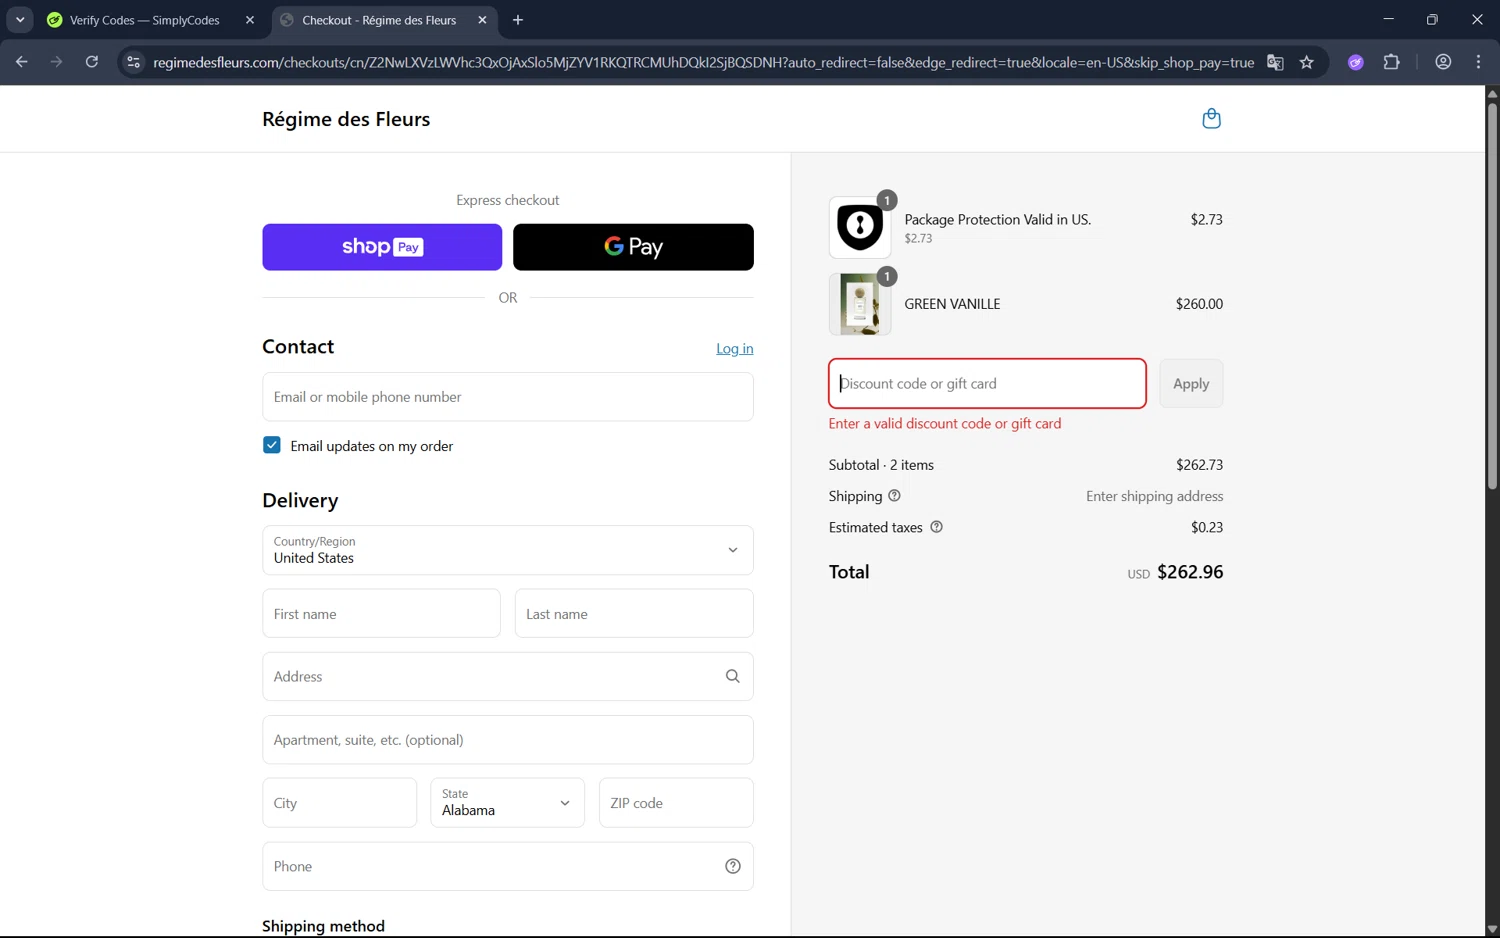The height and width of the screenshot is (938, 1500).
Task: Close the Verify Codes SimplyCodes tab
Action: [250, 20]
